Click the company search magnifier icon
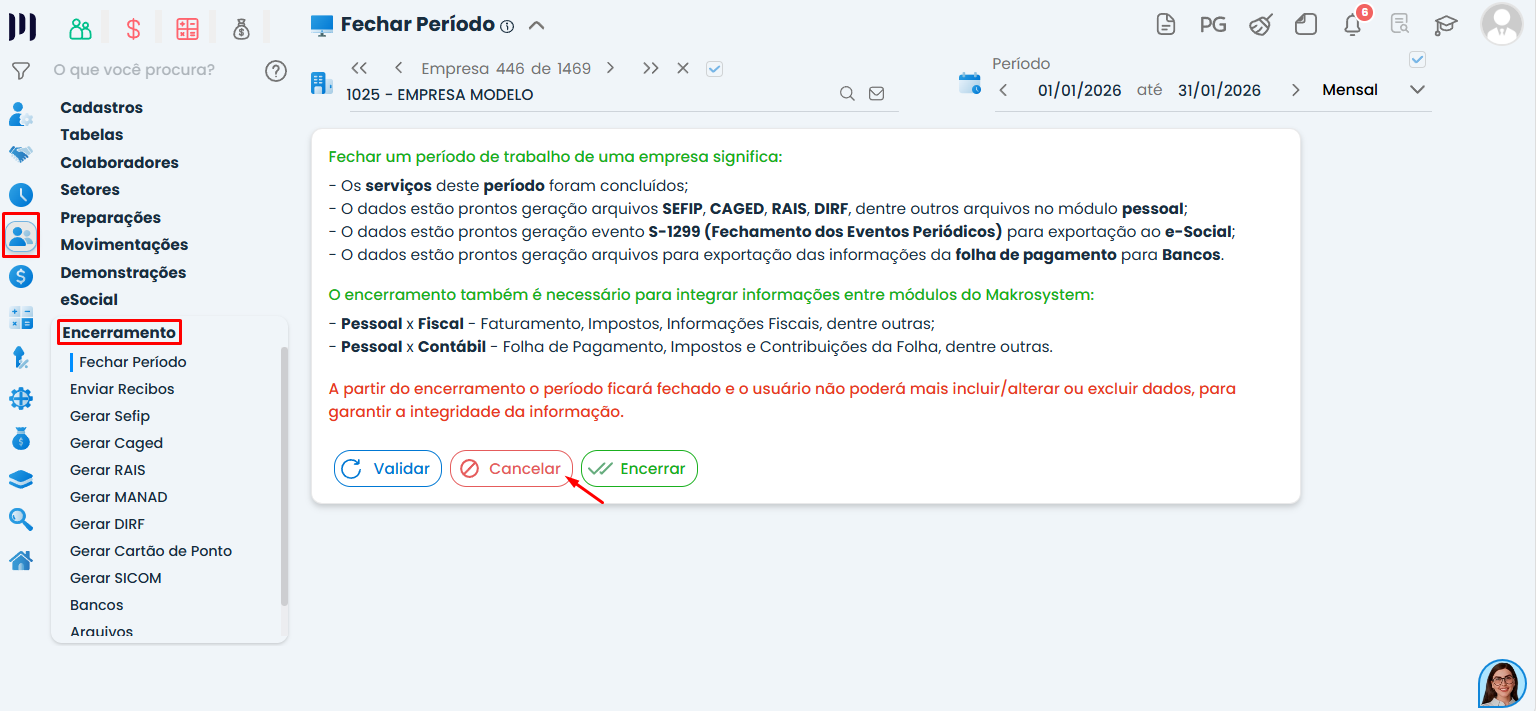 (x=847, y=94)
